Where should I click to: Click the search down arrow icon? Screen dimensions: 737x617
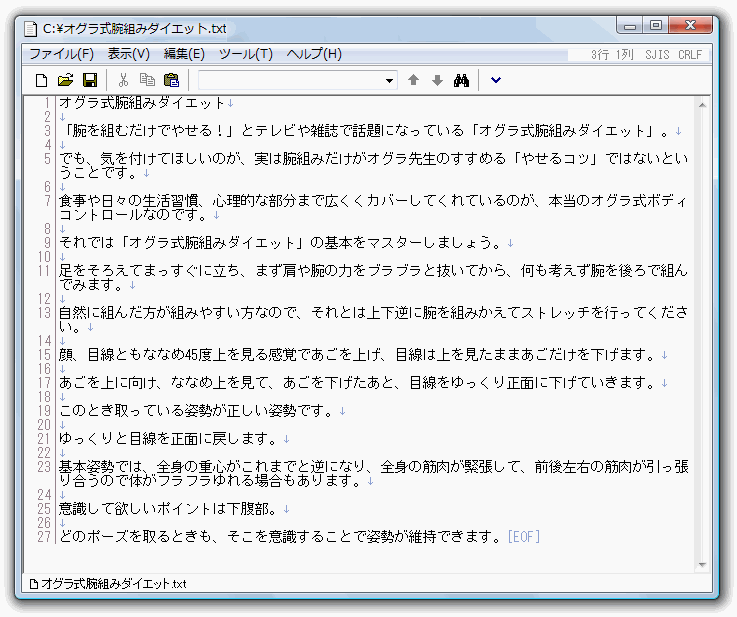click(x=437, y=80)
